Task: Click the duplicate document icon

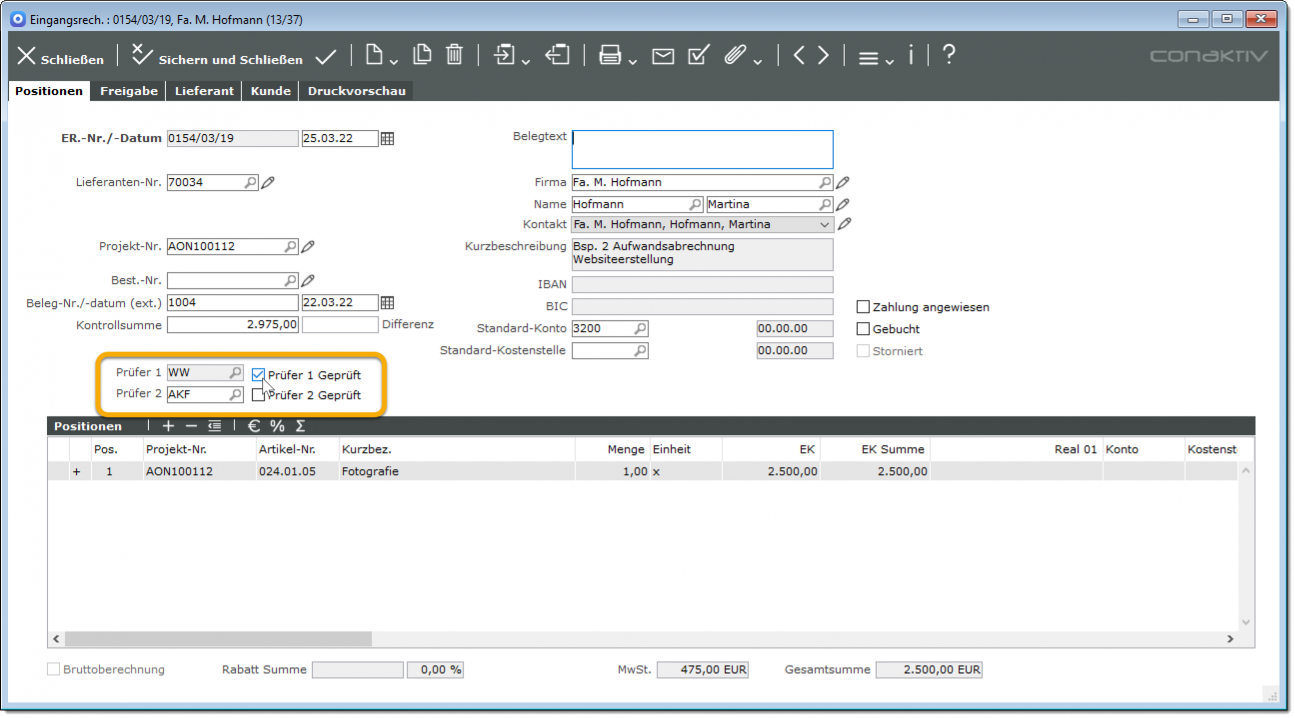Action: pyautogui.click(x=422, y=55)
